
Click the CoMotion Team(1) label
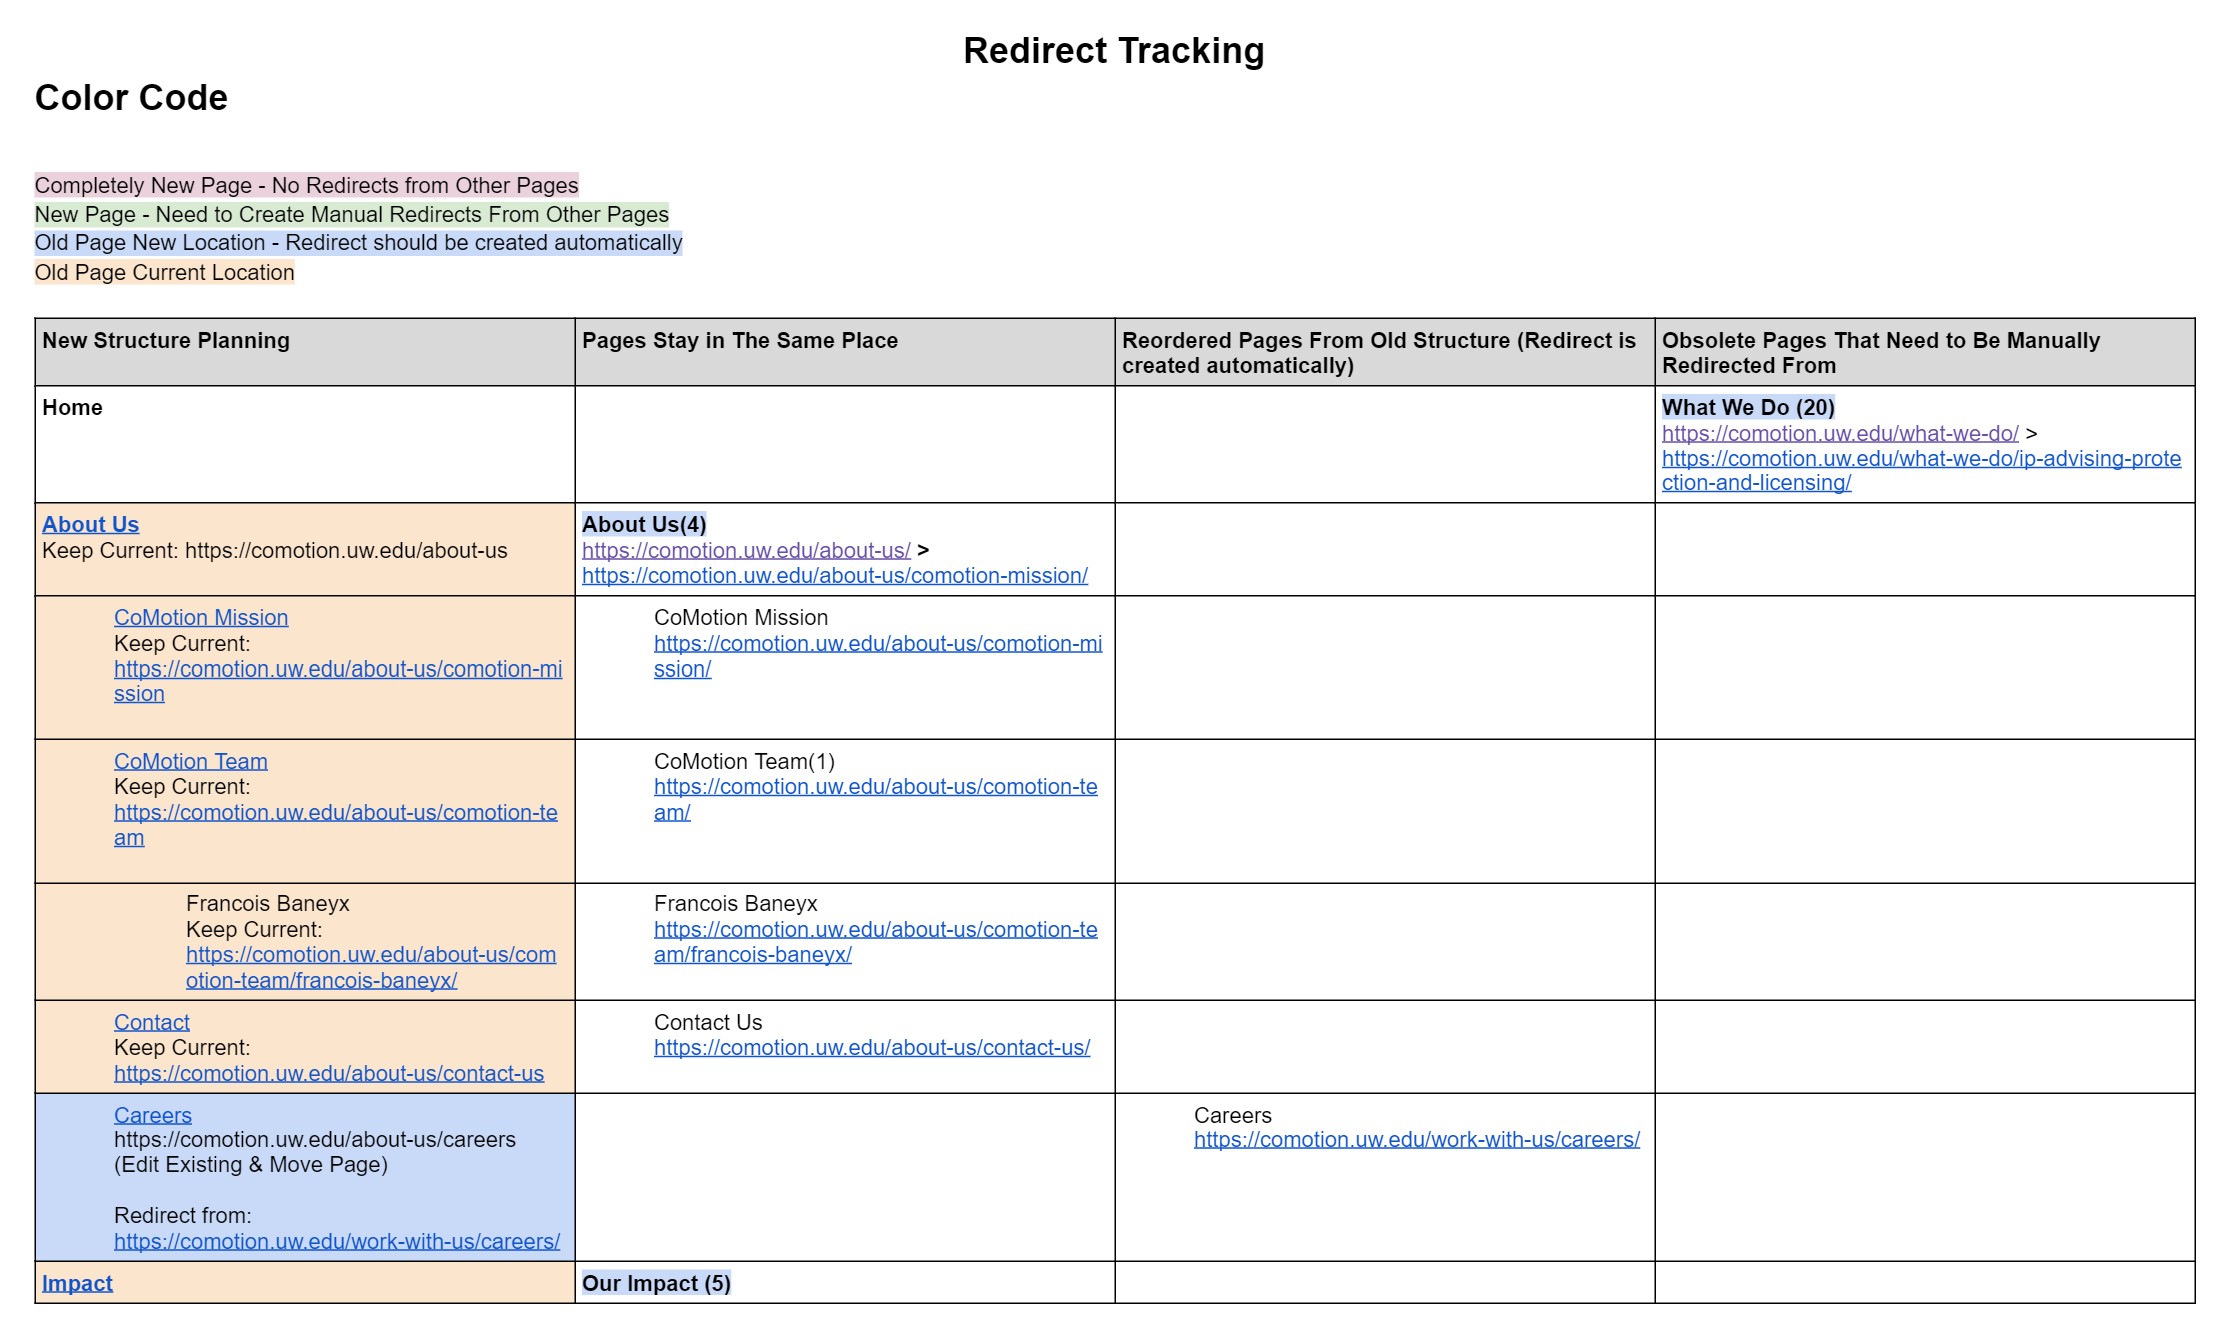coord(744,761)
